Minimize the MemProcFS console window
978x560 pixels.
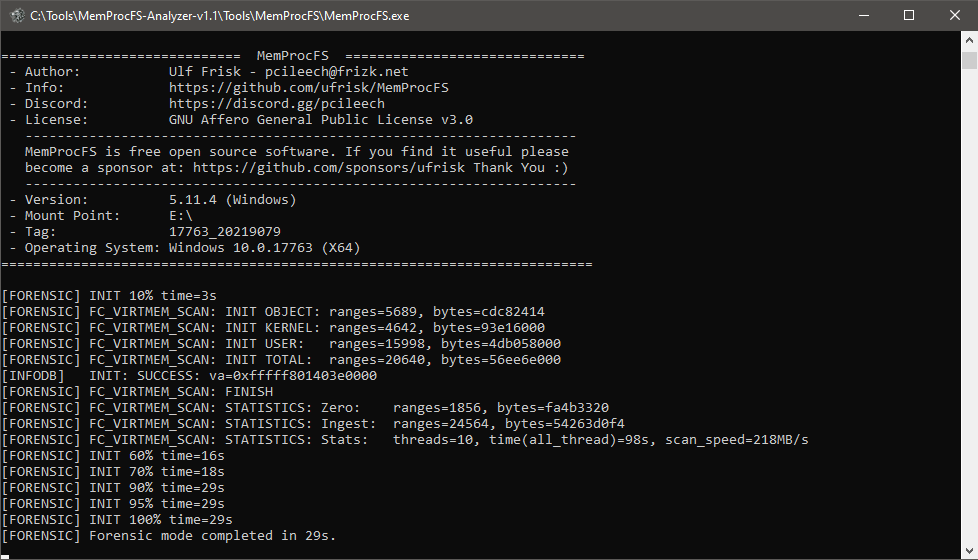tap(862, 15)
